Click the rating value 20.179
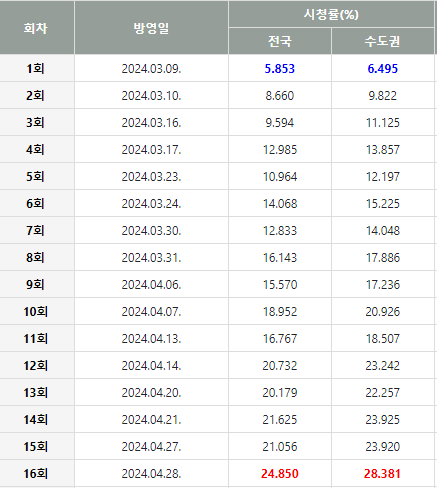This screenshot has width=437, height=488. (x=280, y=393)
